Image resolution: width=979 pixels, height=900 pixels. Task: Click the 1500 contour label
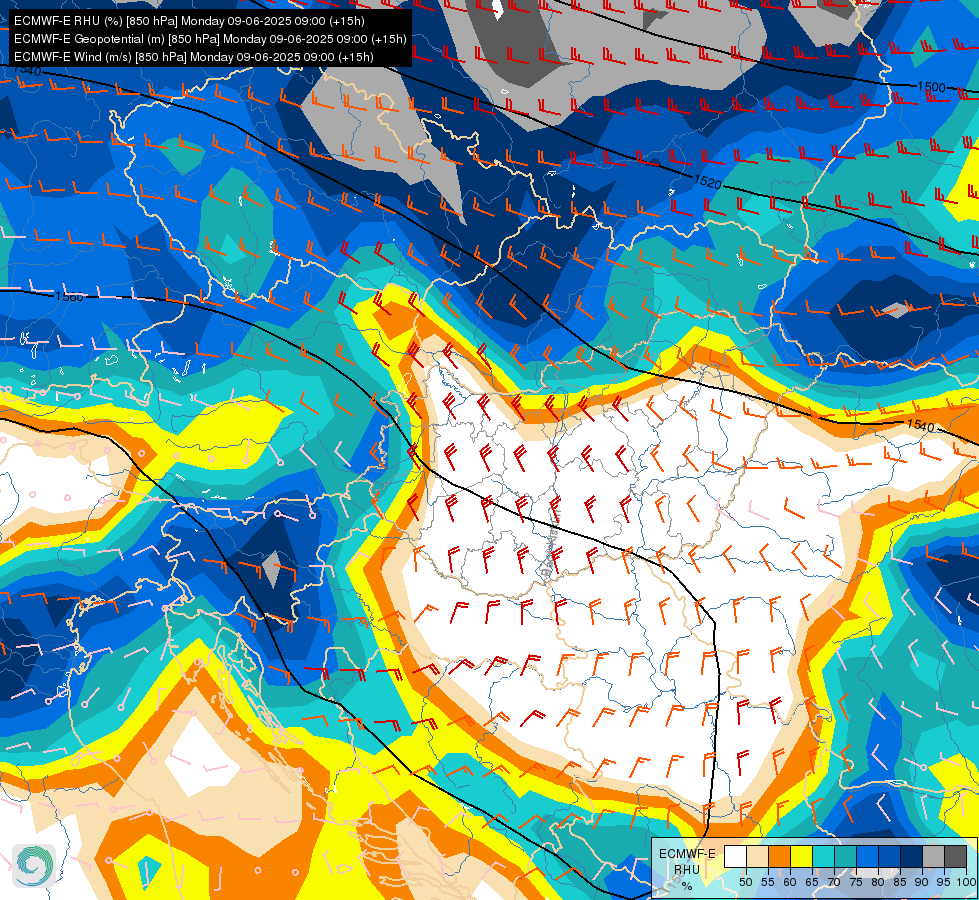(932, 87)
